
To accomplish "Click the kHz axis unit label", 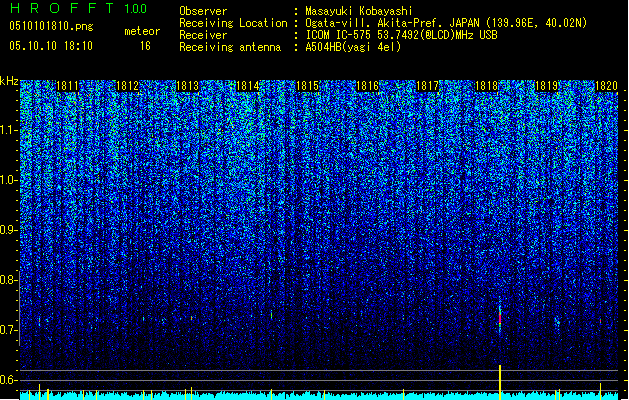I will point(9,81).
